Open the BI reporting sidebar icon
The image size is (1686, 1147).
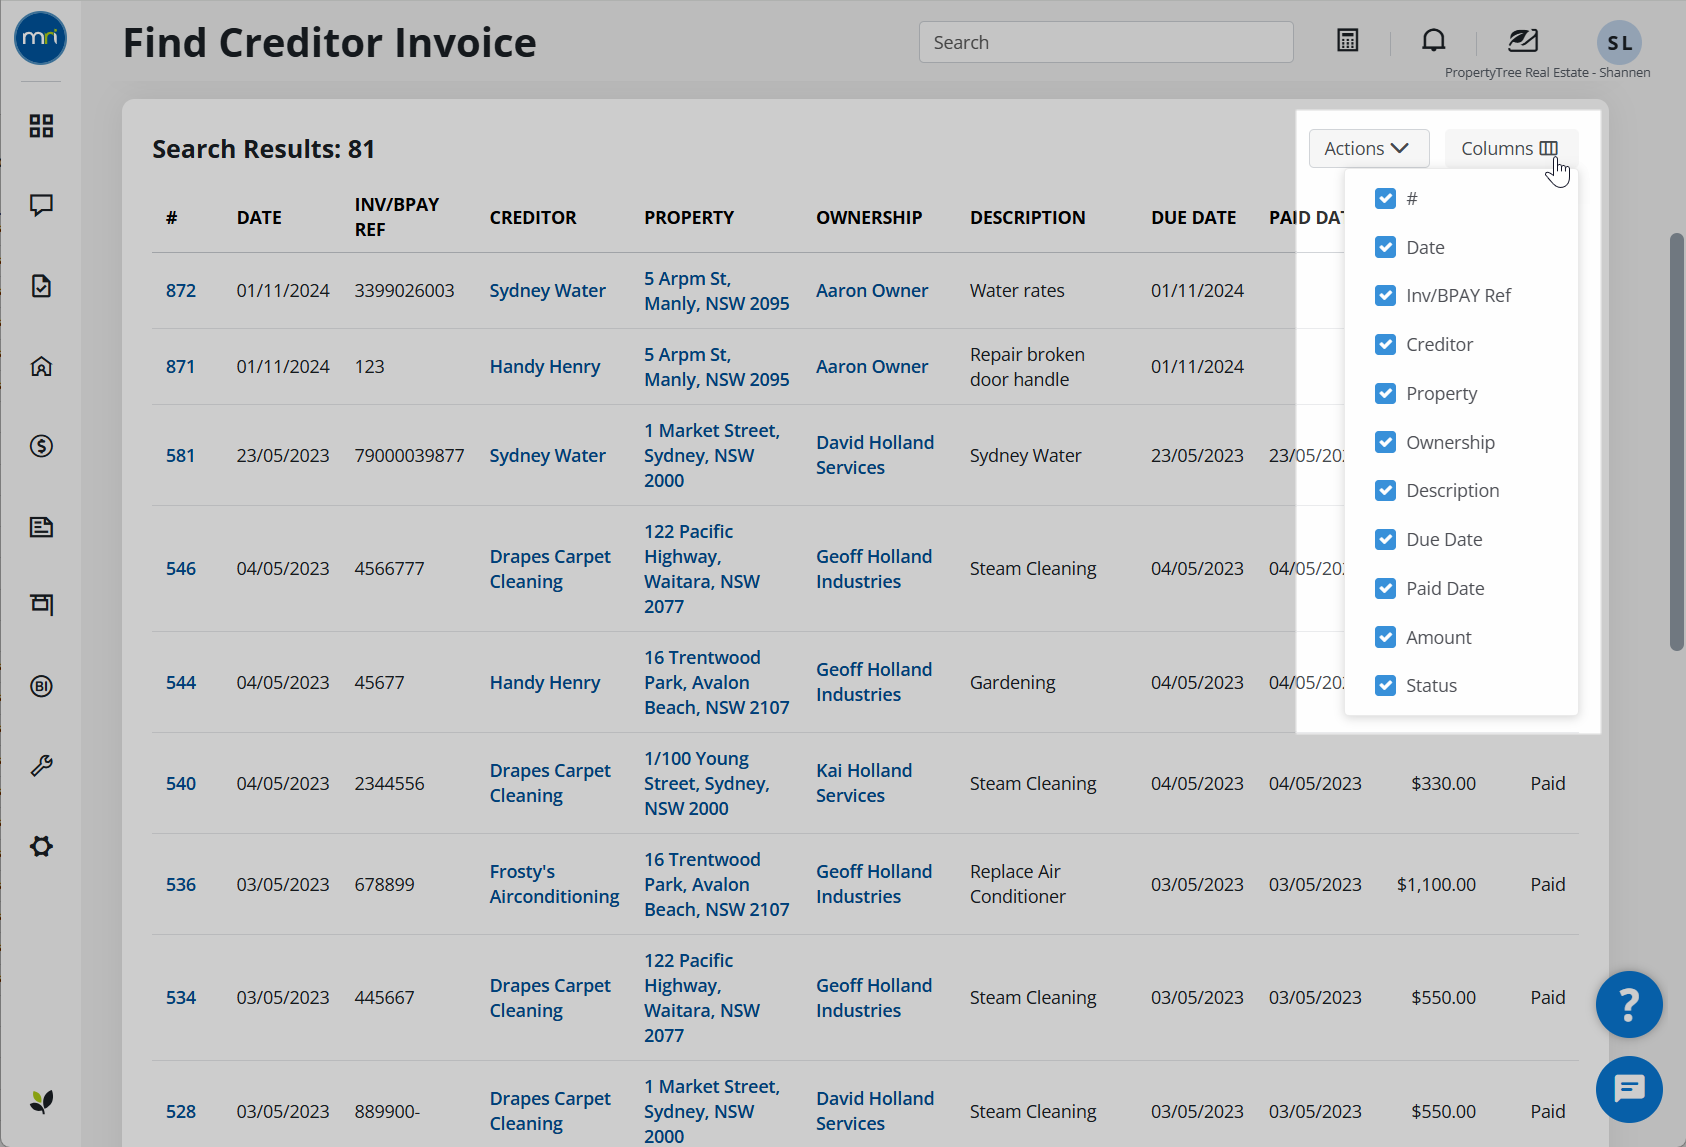(x=41, y=686)
